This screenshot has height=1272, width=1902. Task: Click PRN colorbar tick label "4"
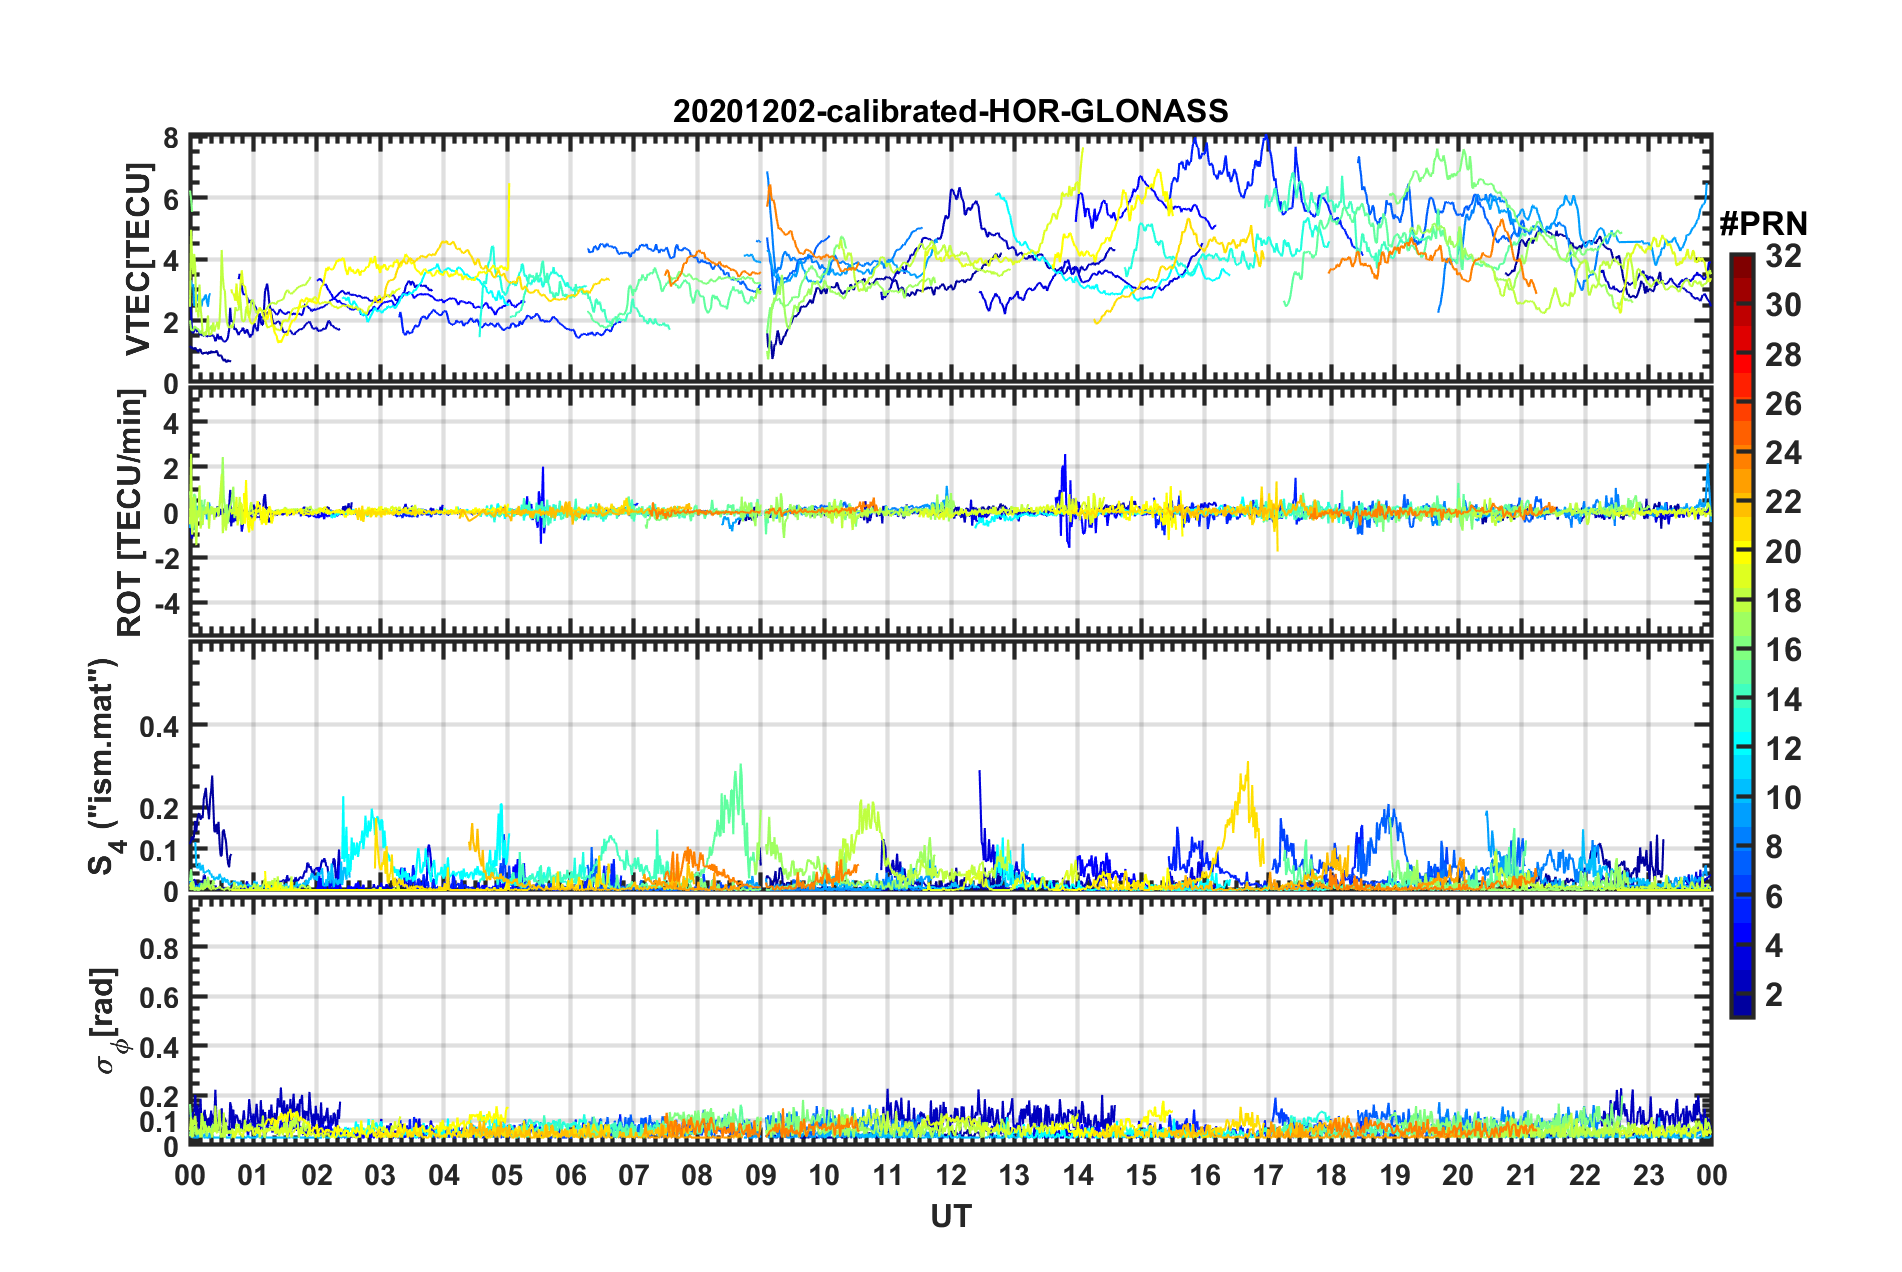pyautogui.click(x=1774, y=946)
